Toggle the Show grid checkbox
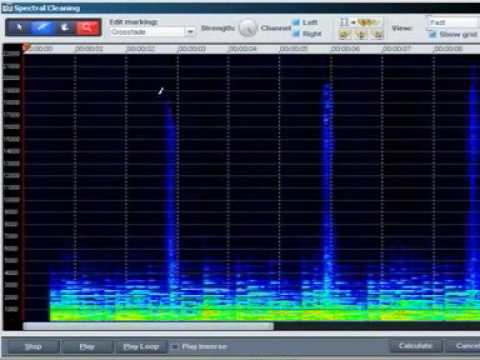Screen dimensions: 480x360 click(432, 34)
